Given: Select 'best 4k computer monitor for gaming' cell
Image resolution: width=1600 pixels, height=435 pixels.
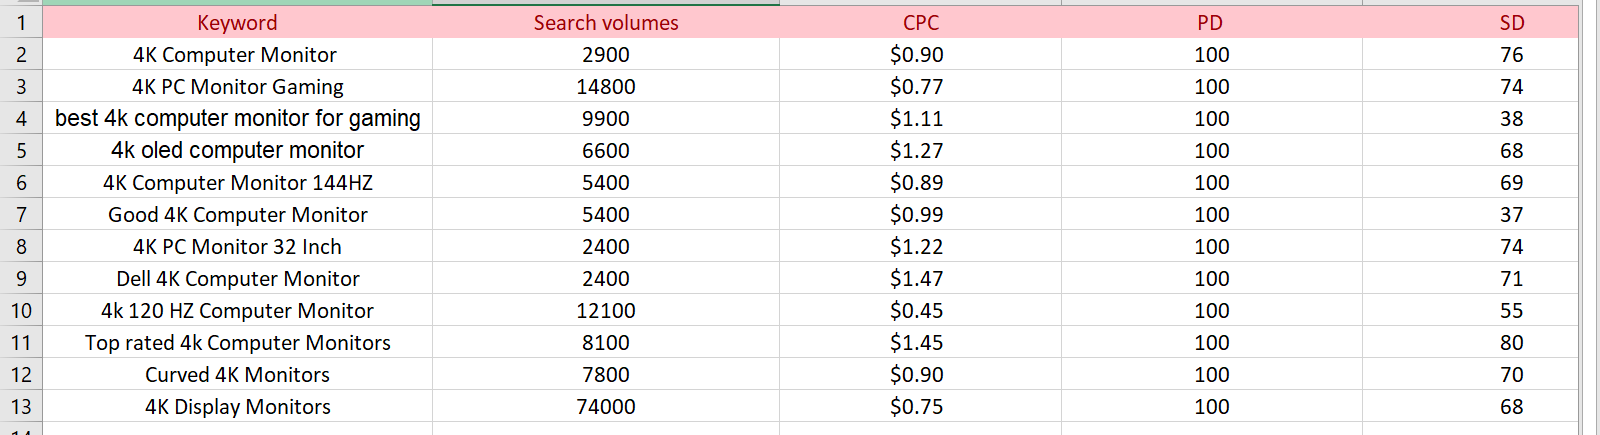Looking at the screenshot, I should click(x=237, y=119).
